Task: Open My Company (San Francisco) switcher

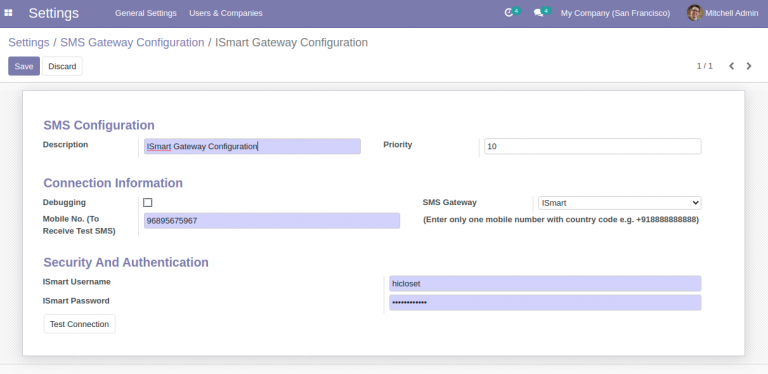Action: point(615,13)
